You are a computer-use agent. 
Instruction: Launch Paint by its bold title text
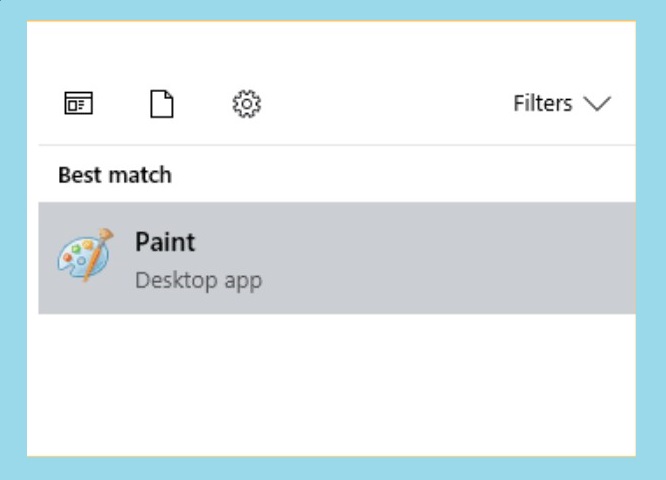pyautogui.click(x=165, y=242)
